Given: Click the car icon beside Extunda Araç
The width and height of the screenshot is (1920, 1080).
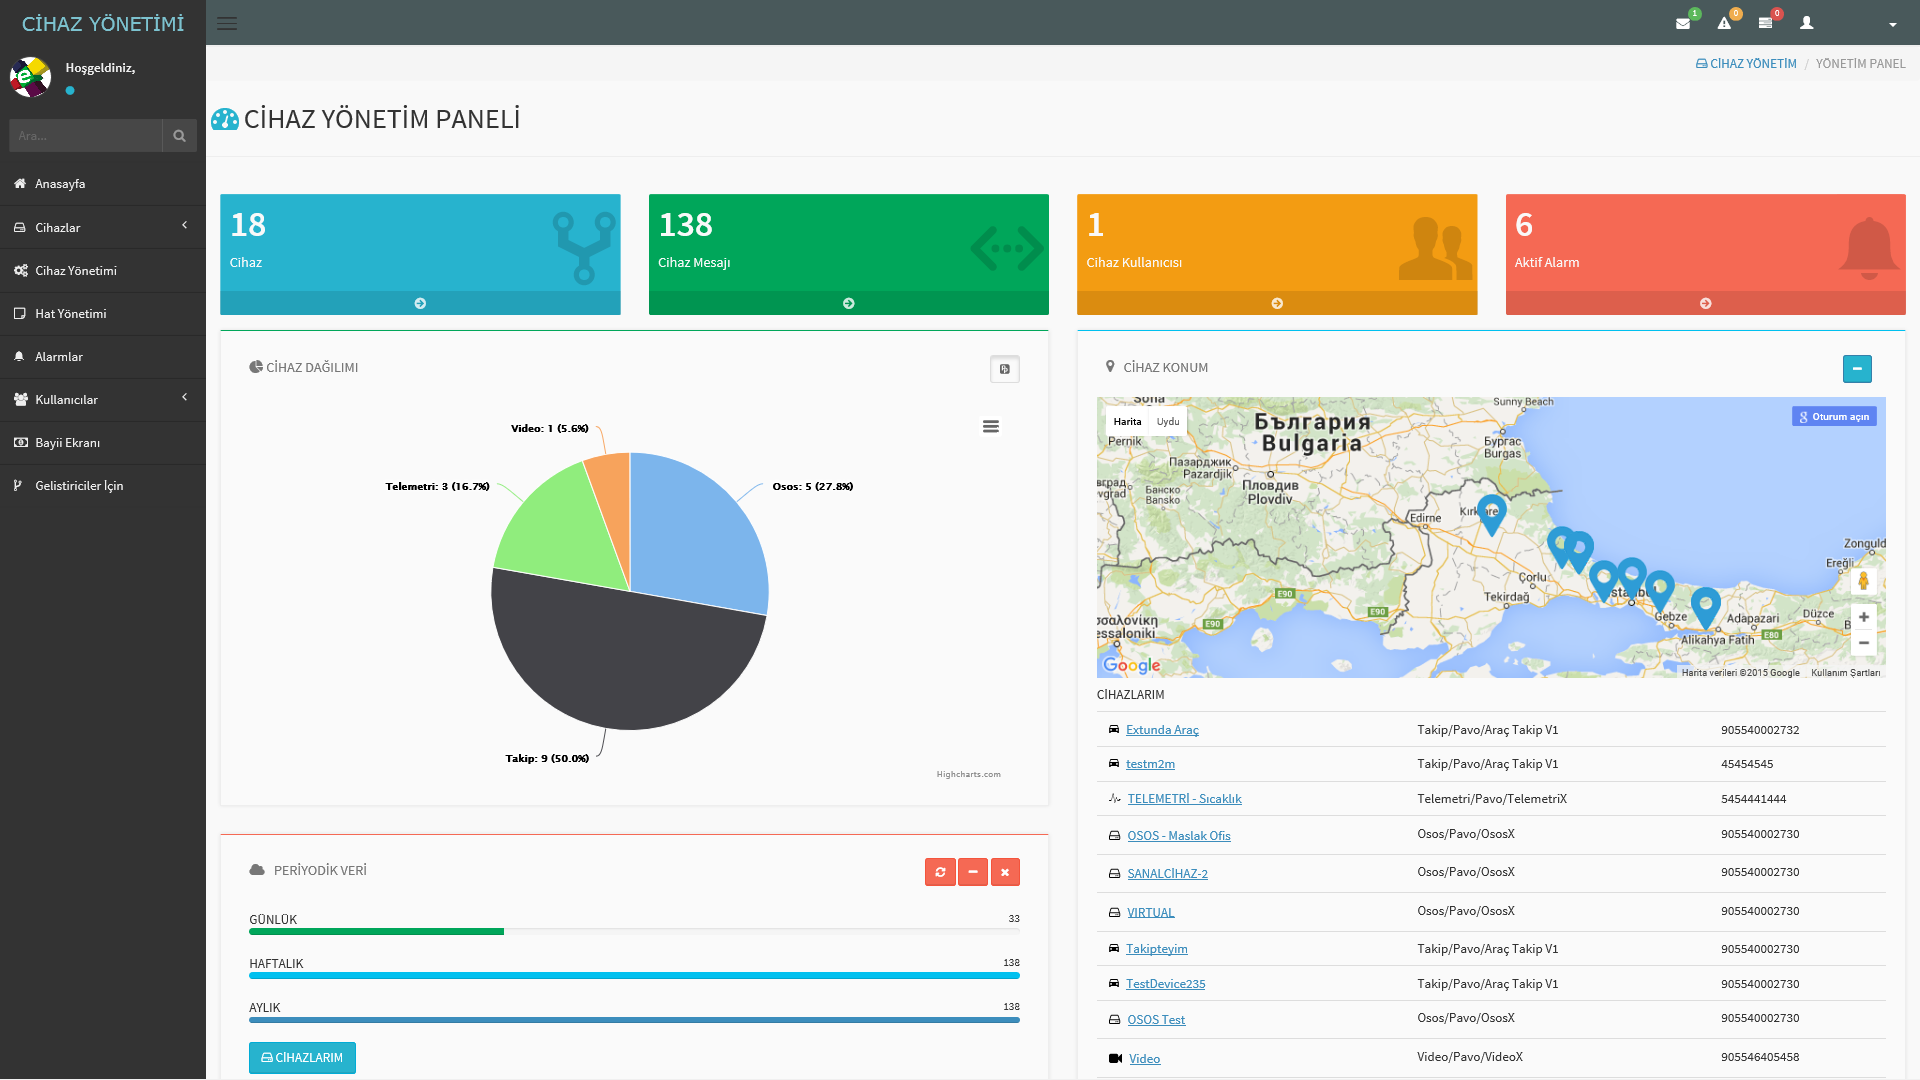Looking at the screenshot, I should tap(1114, 729).
